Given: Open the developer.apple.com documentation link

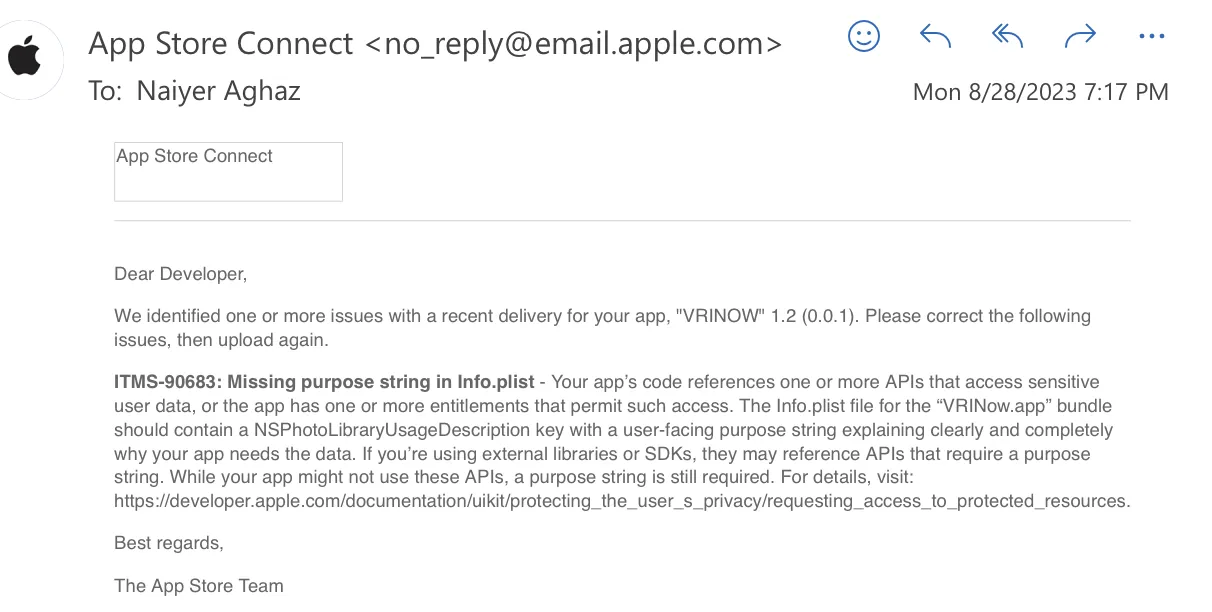Looking at the screenshot, I should (622, 501).
